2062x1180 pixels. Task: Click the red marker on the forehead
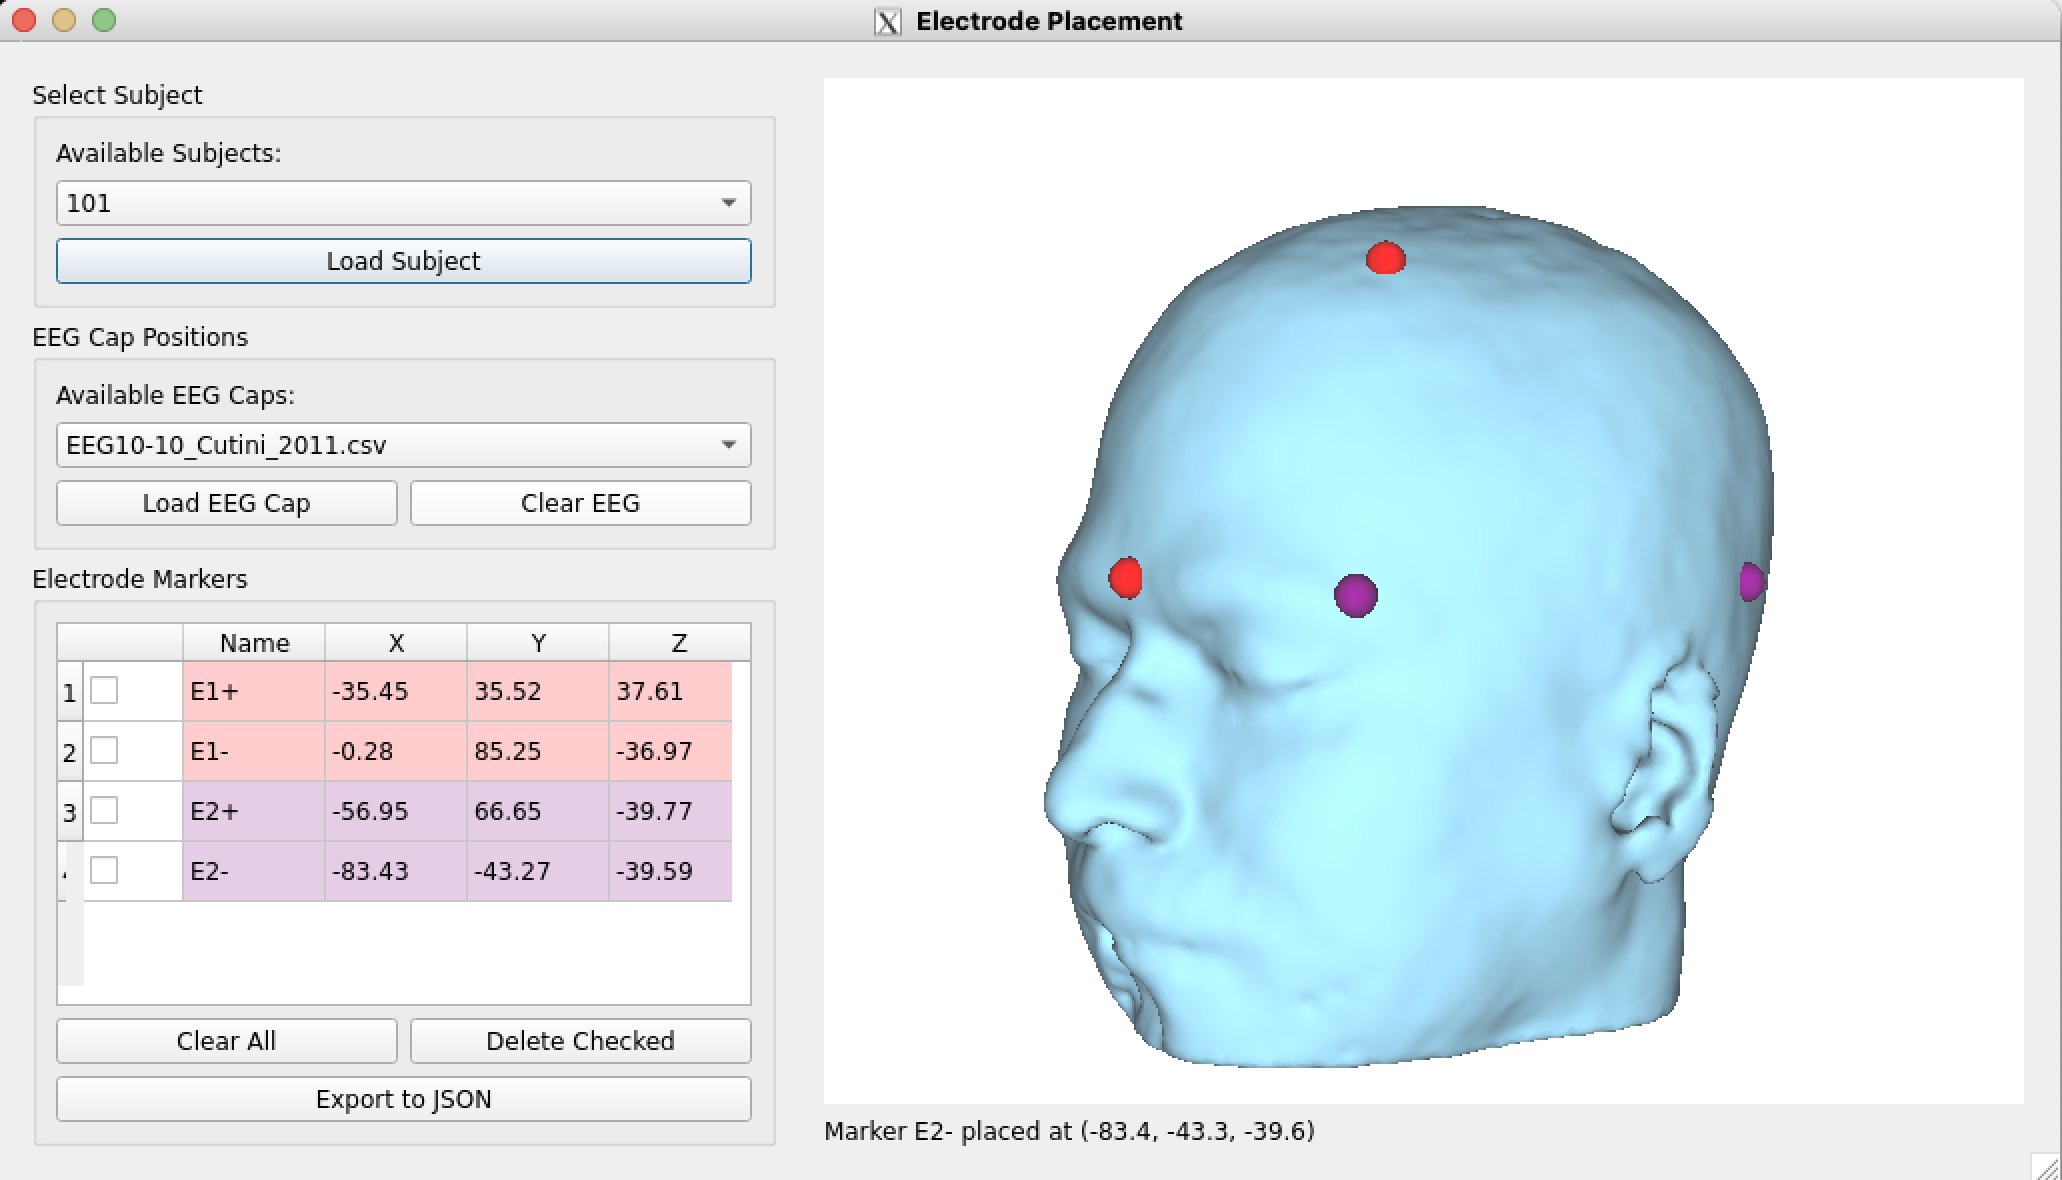click(1125, 578)
